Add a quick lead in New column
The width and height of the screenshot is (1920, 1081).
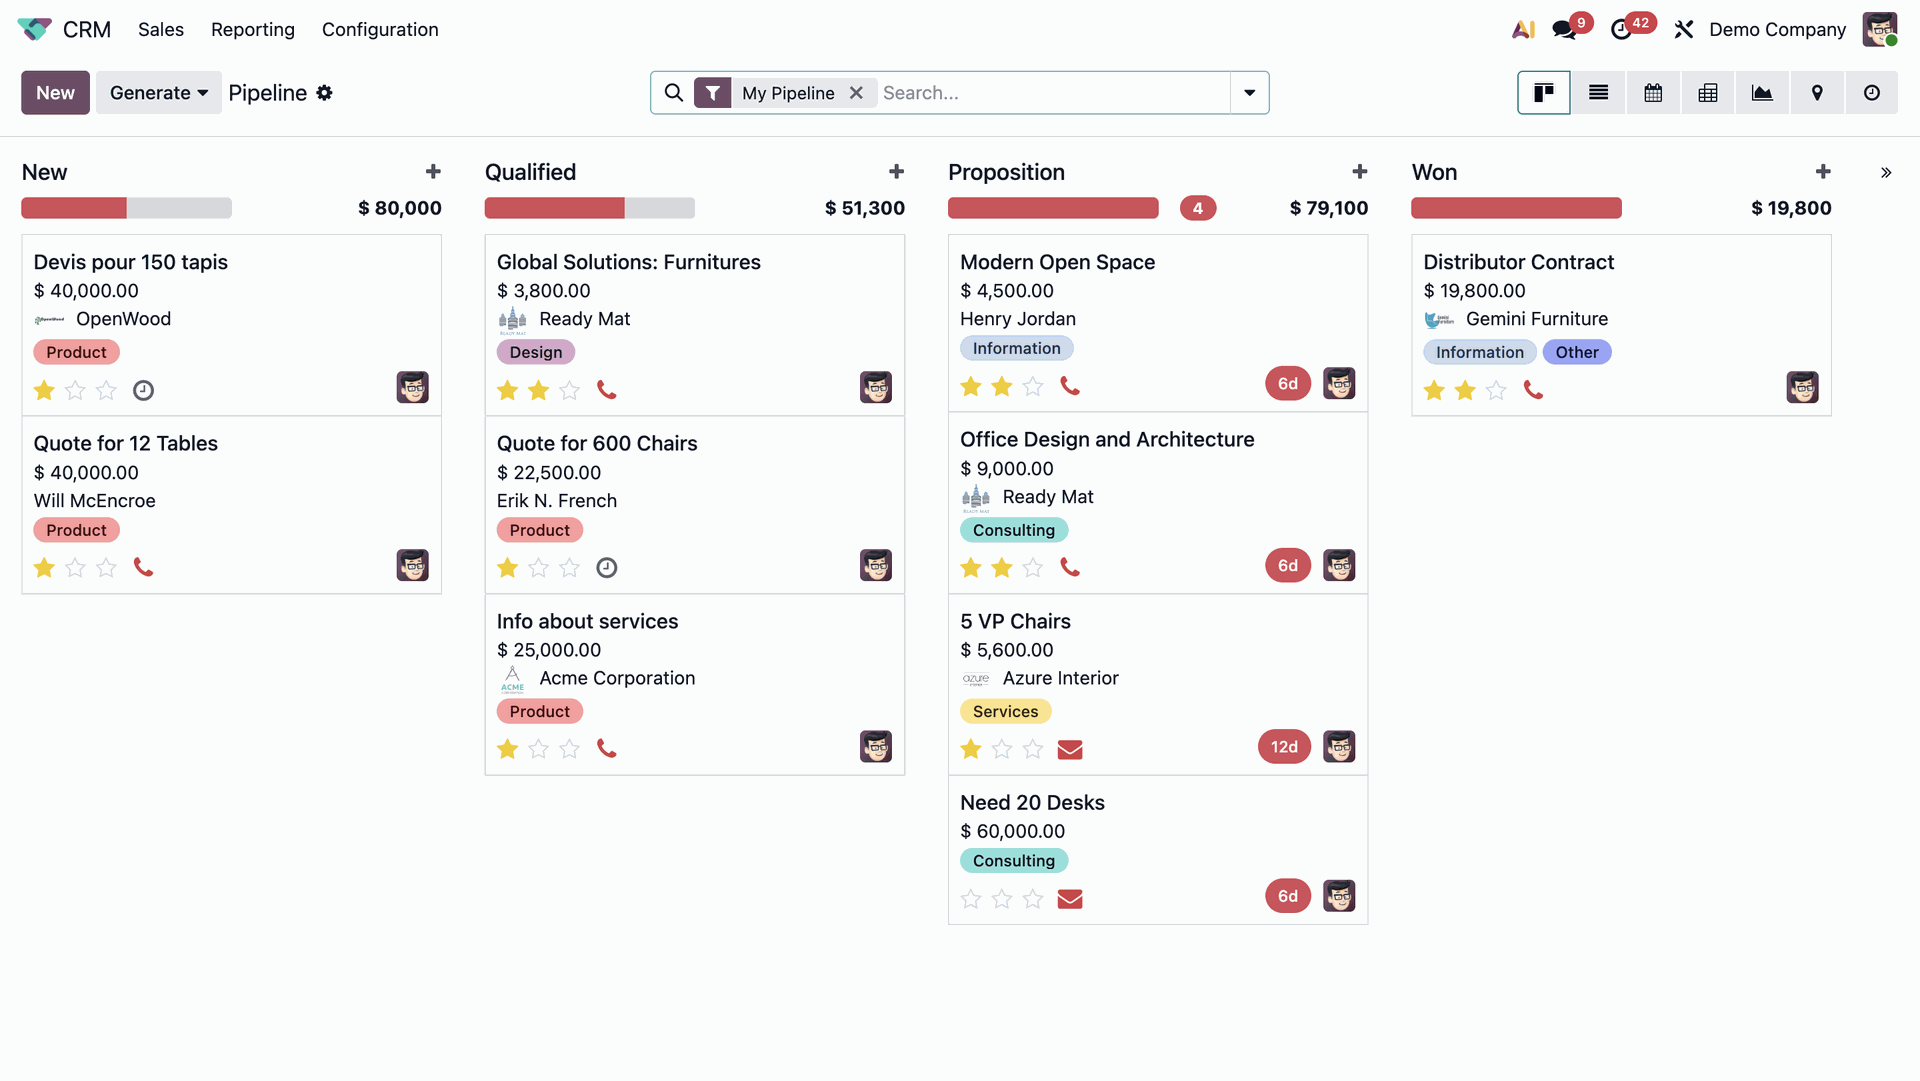[433, 172]
